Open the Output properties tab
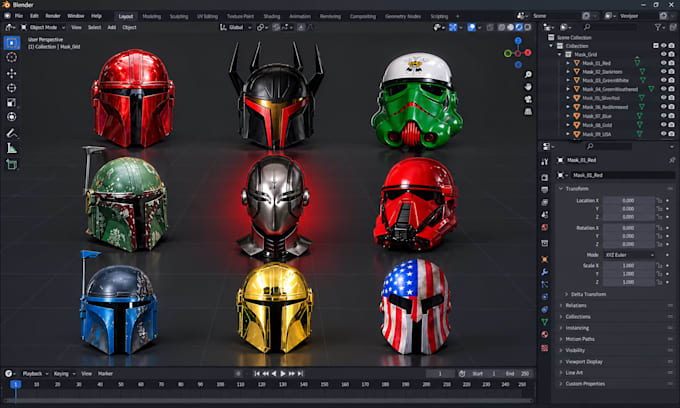 [x=545, y=190]
